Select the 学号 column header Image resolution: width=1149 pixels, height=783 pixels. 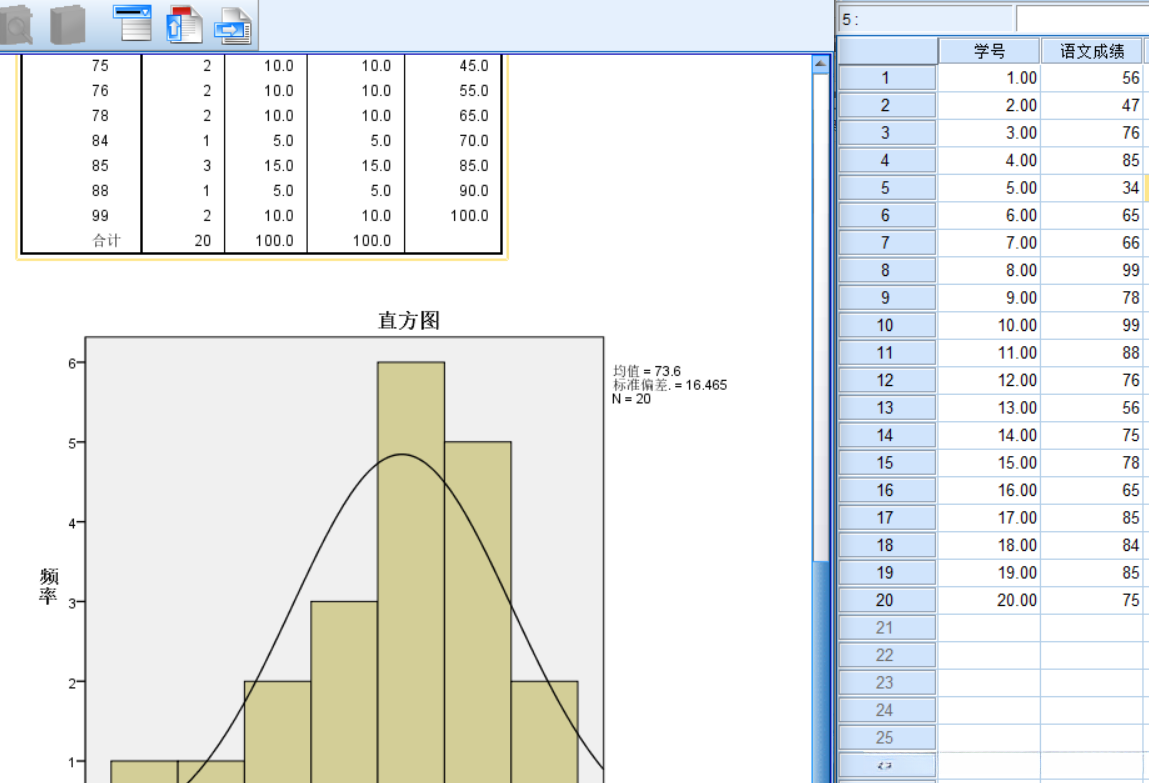(x=989, y=51)
